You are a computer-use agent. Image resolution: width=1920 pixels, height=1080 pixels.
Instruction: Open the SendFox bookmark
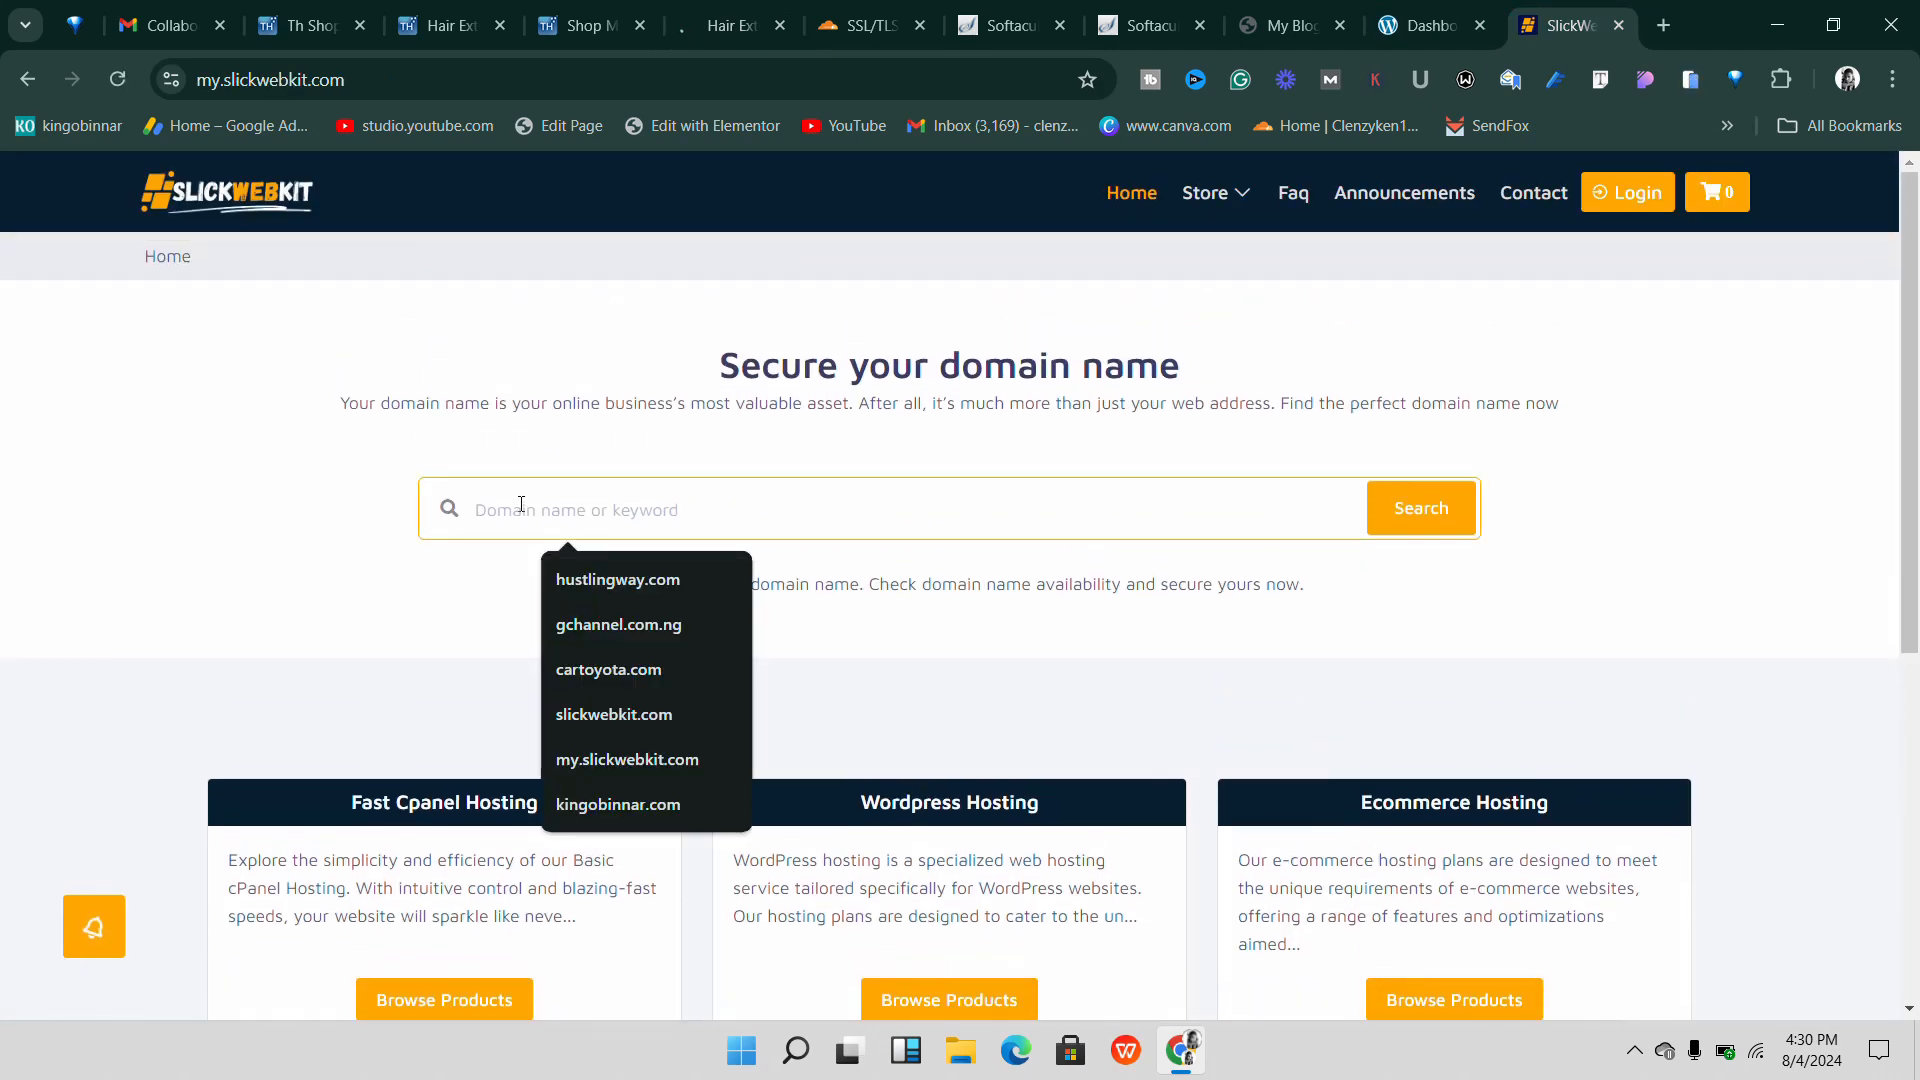click(1487, 126)
